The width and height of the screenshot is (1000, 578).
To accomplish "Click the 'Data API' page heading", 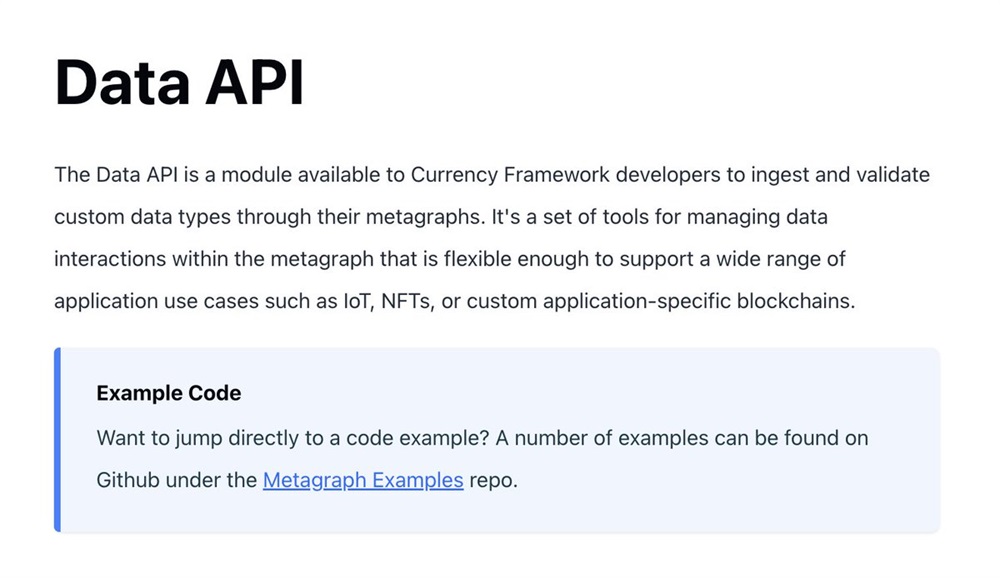I will 179,82.
